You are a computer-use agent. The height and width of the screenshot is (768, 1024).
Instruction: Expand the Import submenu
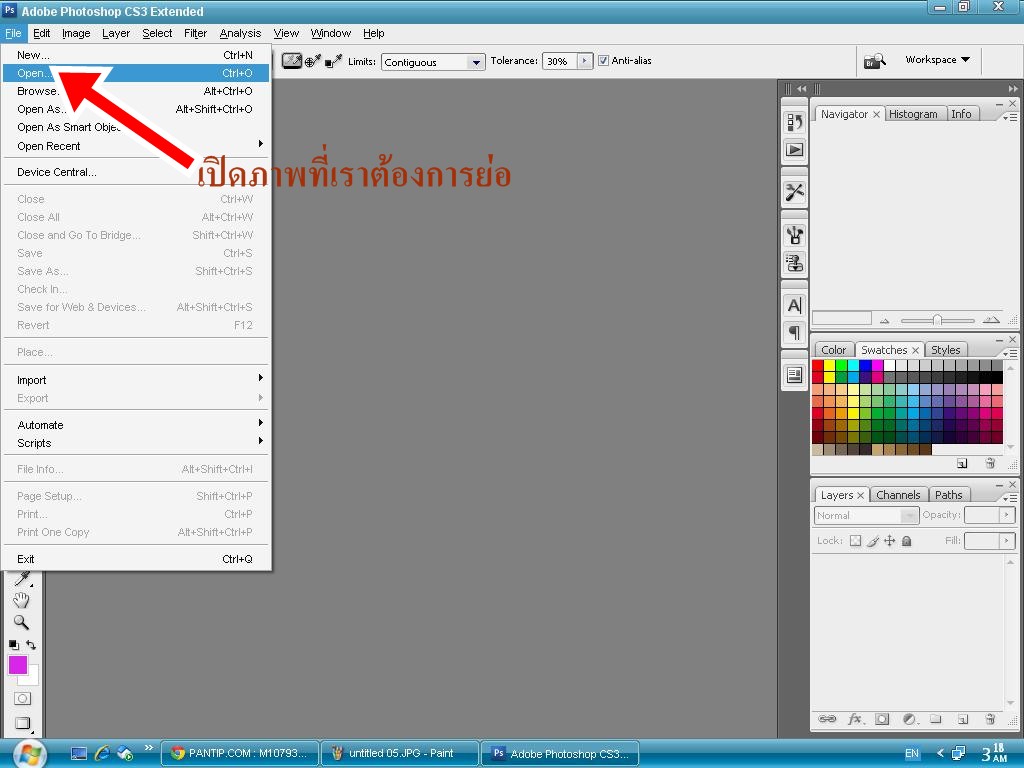coord(136,380)
